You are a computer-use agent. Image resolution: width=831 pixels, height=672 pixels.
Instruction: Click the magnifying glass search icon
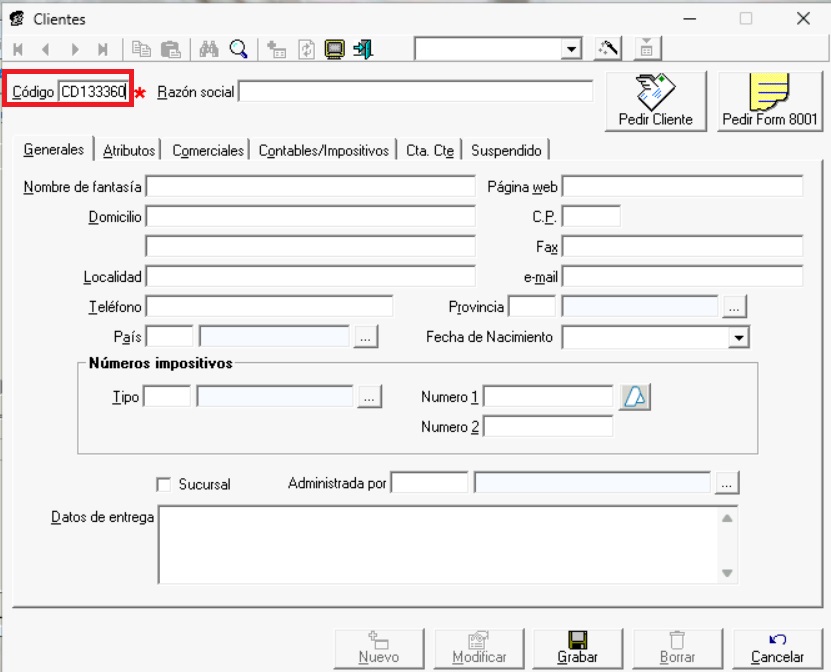238,49
